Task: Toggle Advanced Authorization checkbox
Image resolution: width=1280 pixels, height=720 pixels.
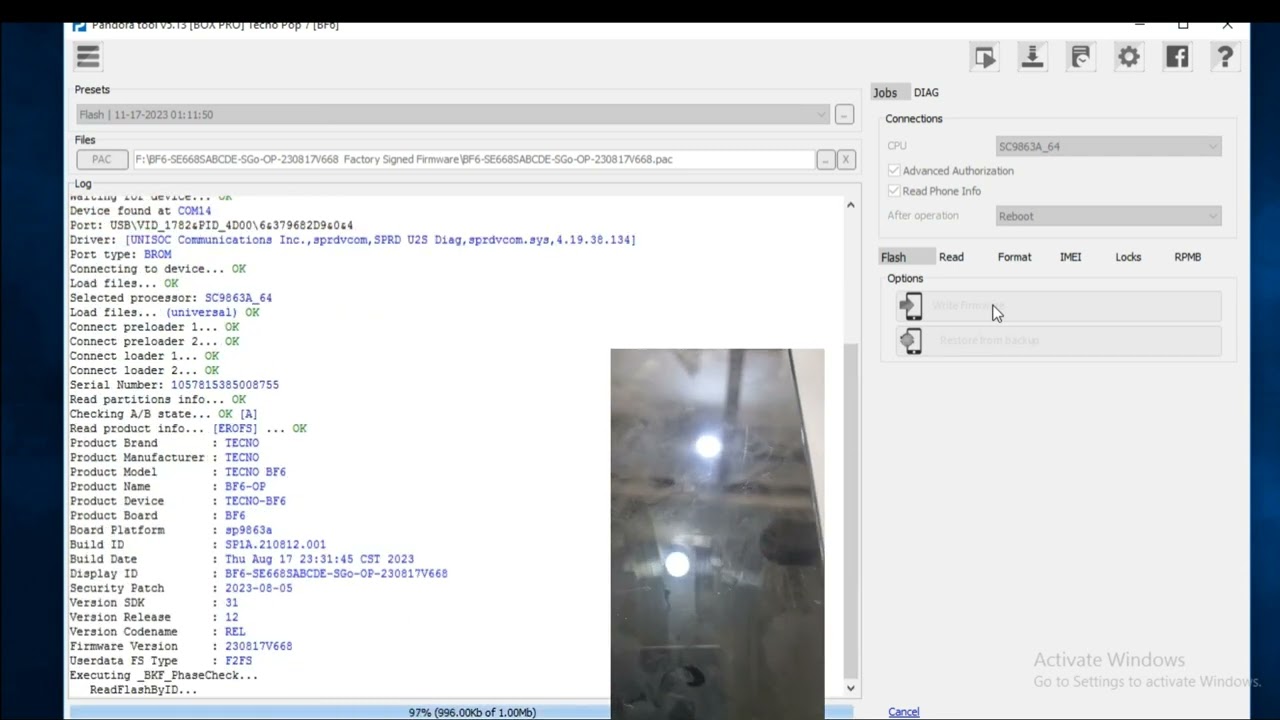Action: (x=894, y=171)
